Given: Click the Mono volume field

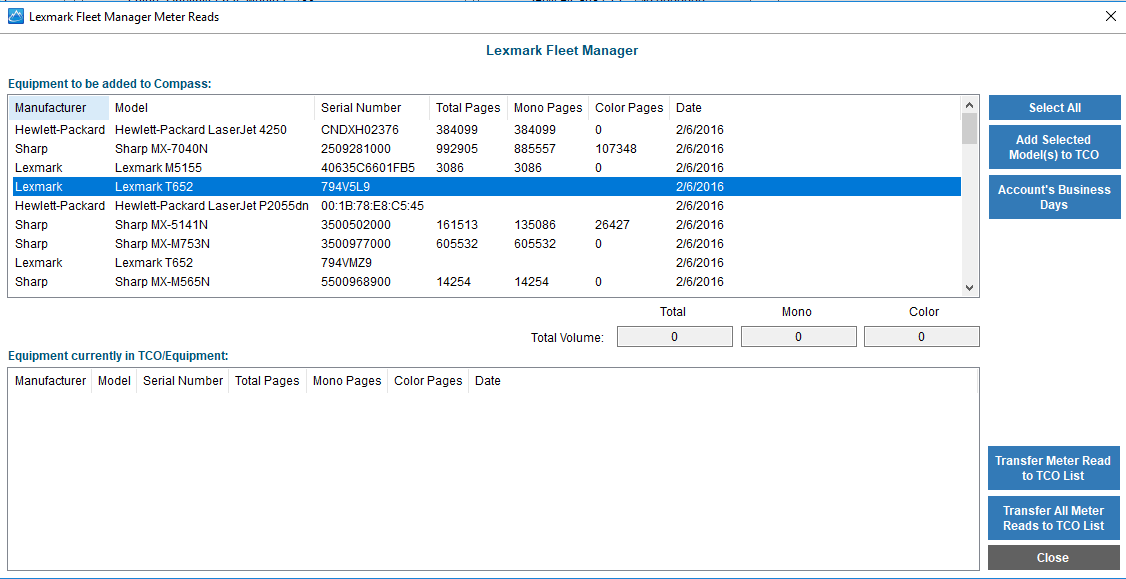Looking at the screenshot, I should 799,336.
